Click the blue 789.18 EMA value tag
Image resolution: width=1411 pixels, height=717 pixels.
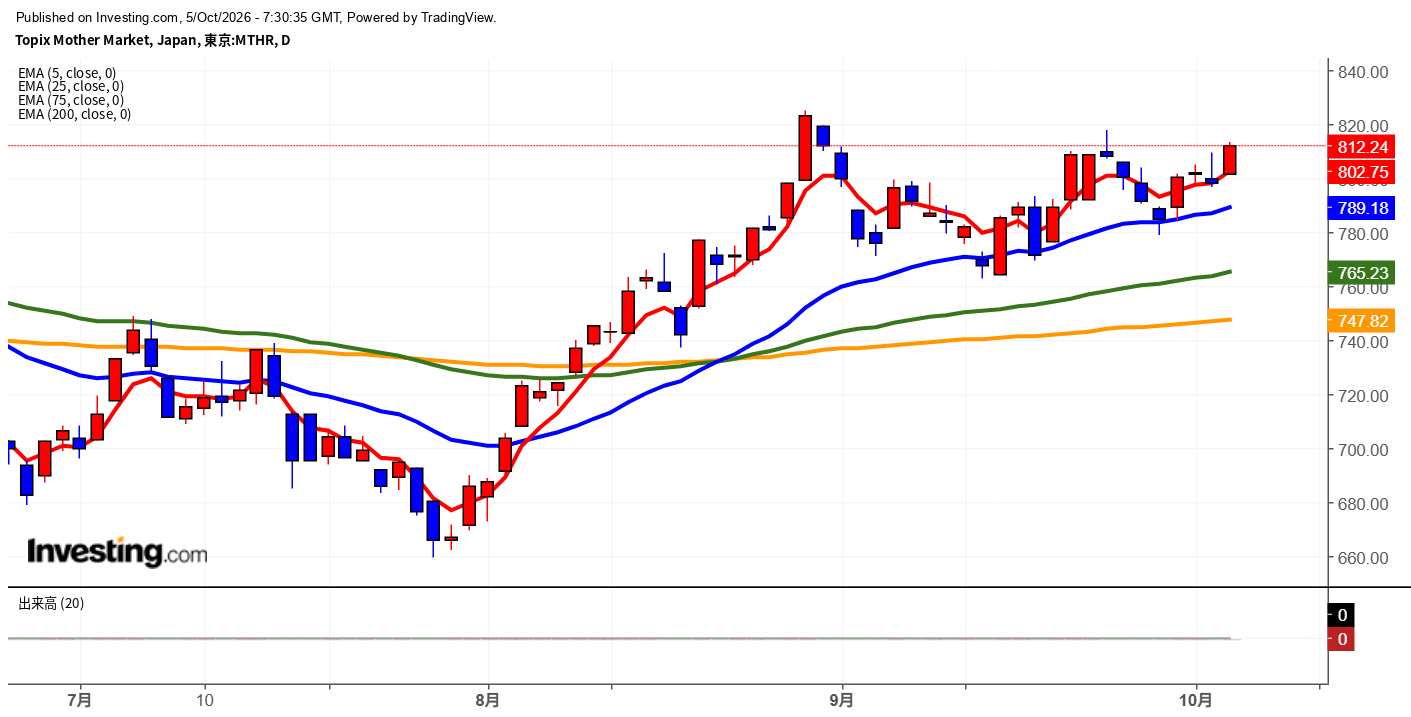click(x=1362, y=208)
